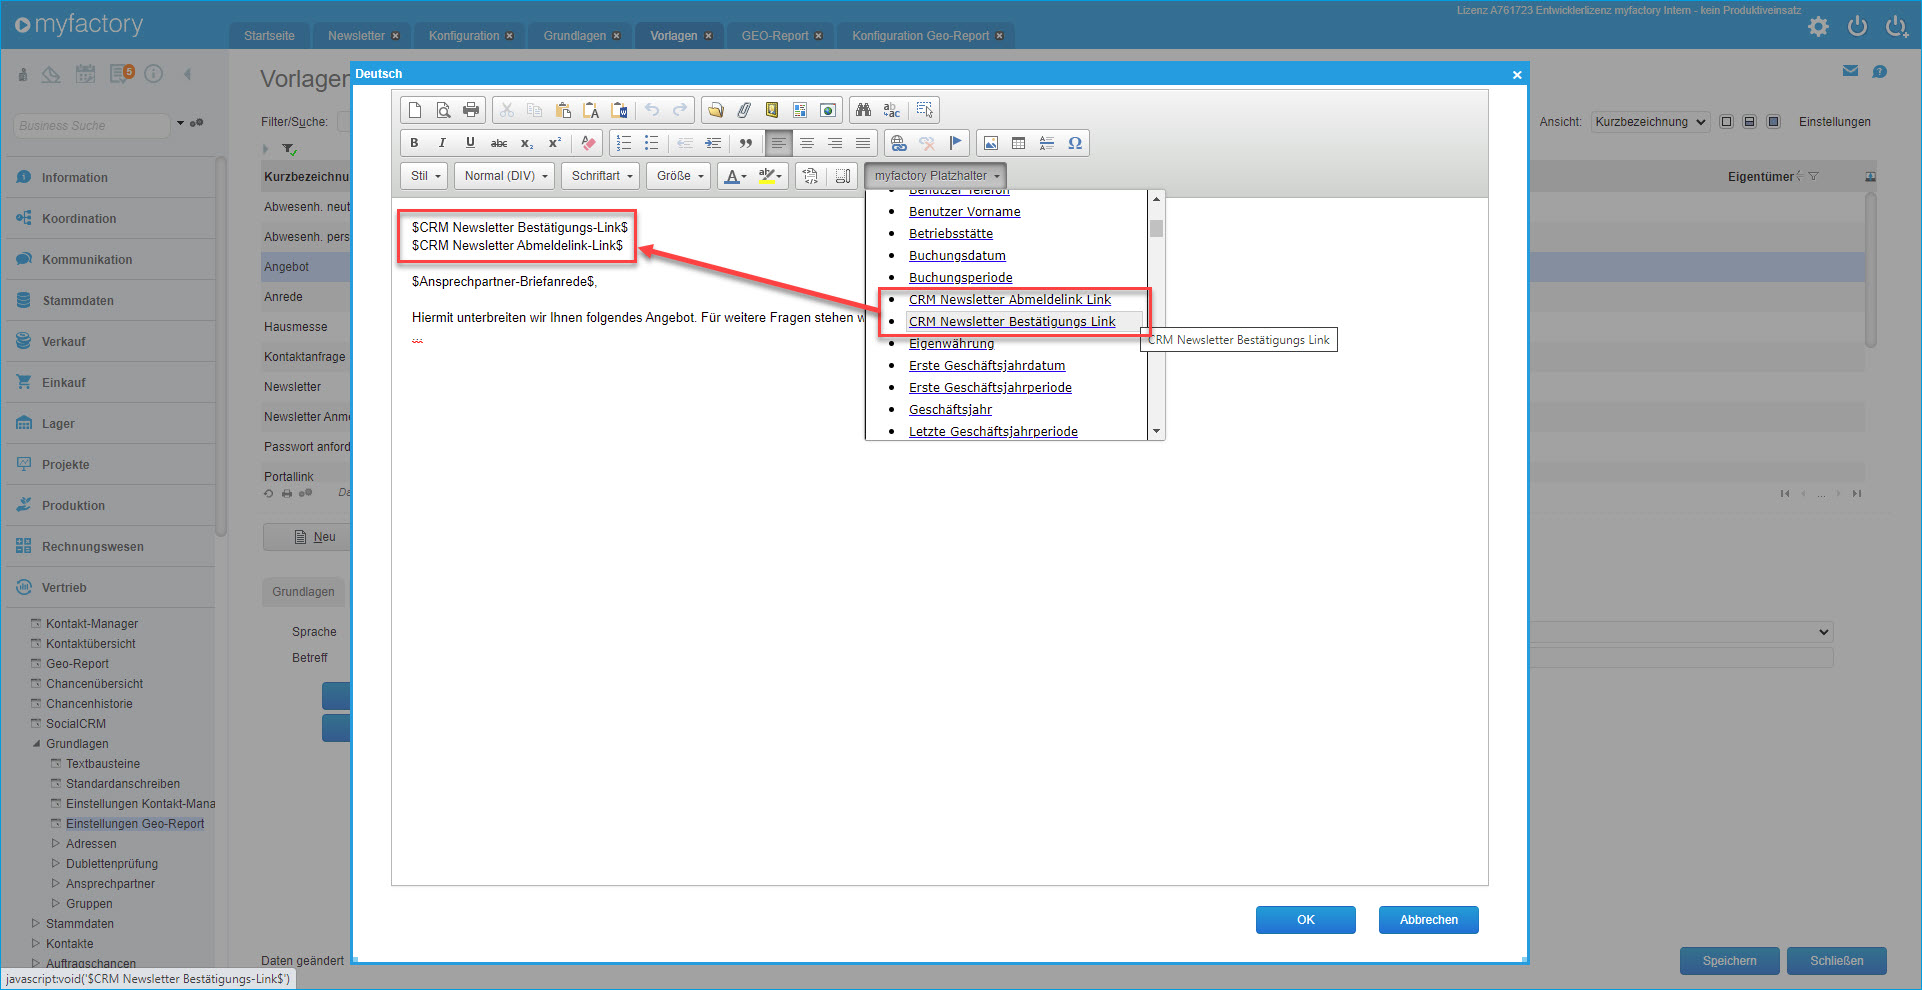Click the block quote icon

coord(746,143)
